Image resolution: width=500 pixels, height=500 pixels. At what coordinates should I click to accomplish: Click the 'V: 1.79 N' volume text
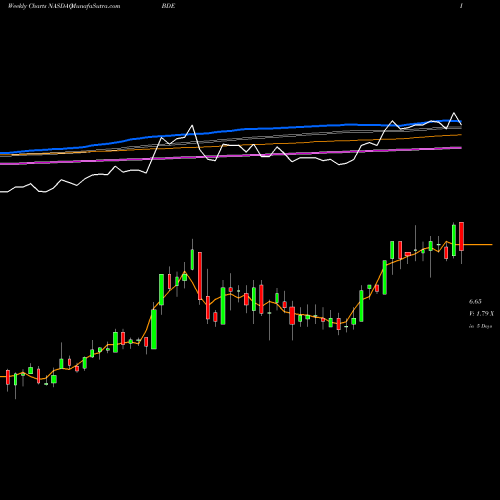pos(481,314)
